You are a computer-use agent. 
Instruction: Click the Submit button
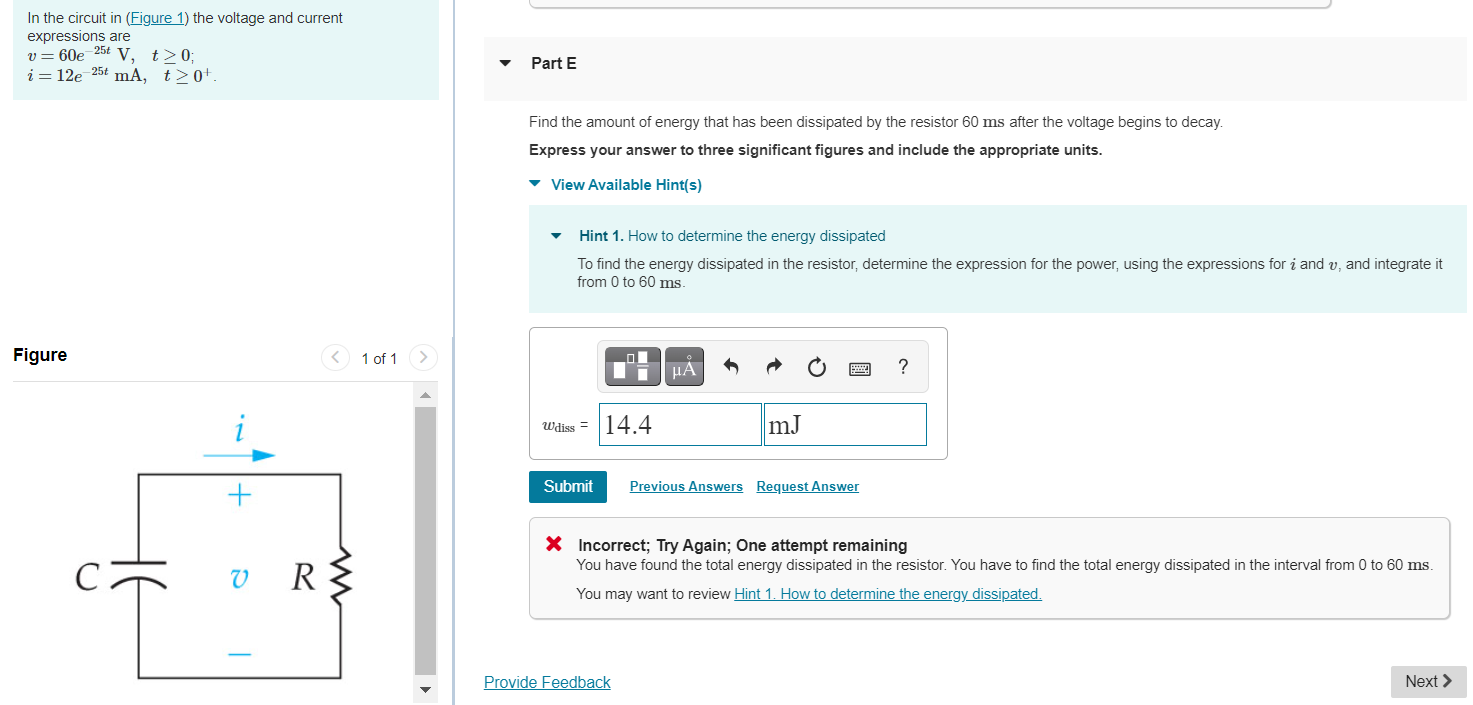568,487
